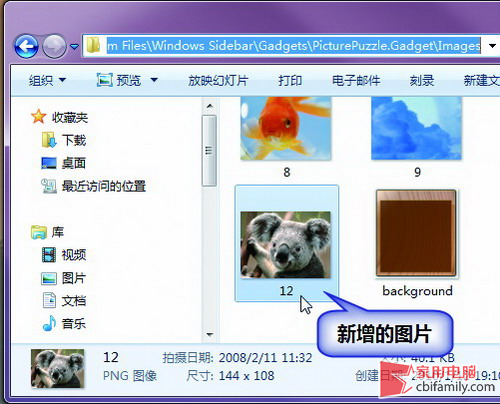
Task: Click the greyed Forward navigation arrow
Action: pyautogui.click(x=54, y=46)
